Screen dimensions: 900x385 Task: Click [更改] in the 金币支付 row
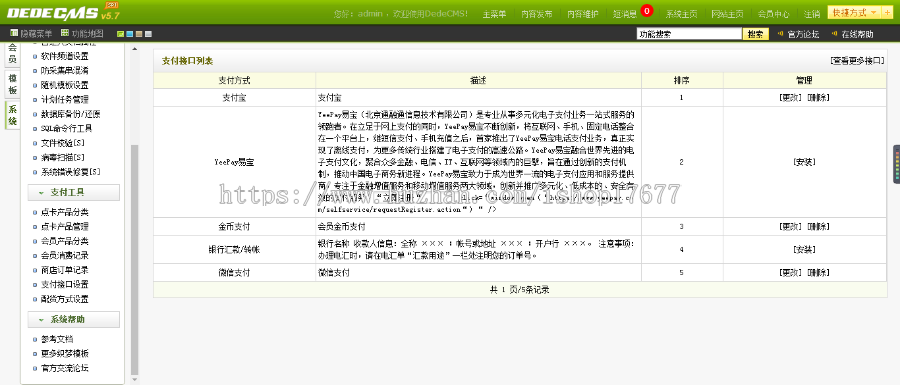point(789,226)
